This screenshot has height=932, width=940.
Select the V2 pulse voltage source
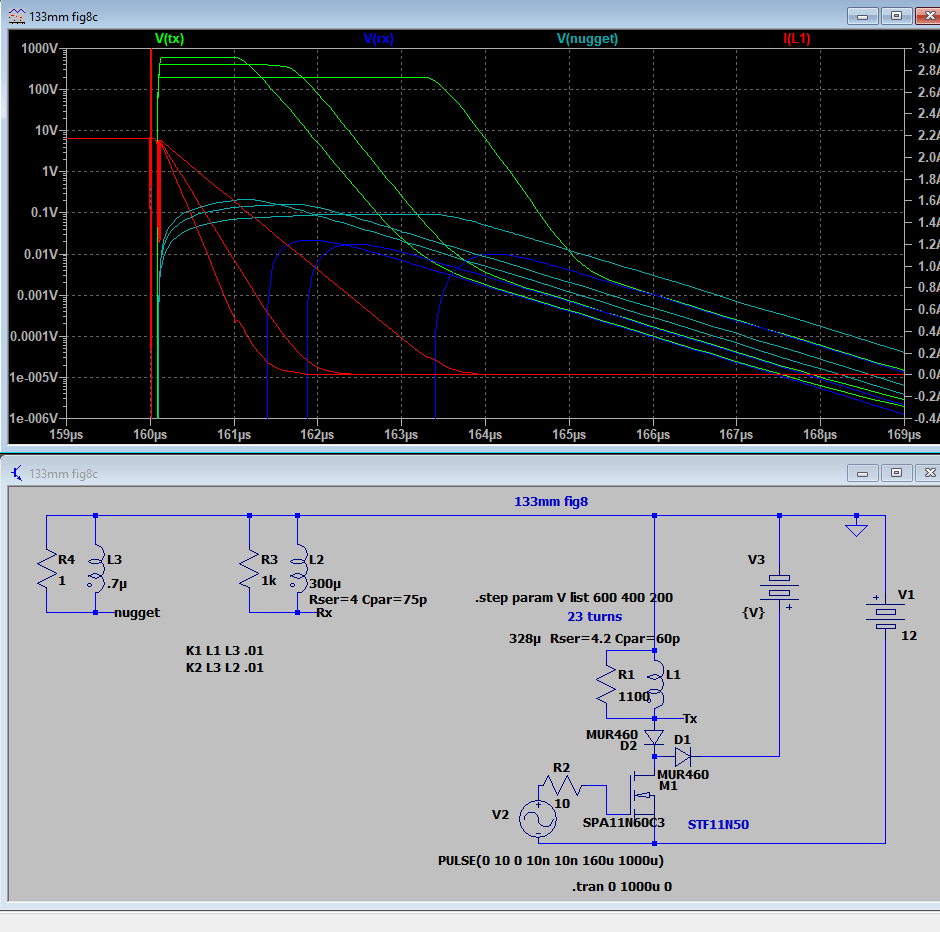[x=536, y=819]
